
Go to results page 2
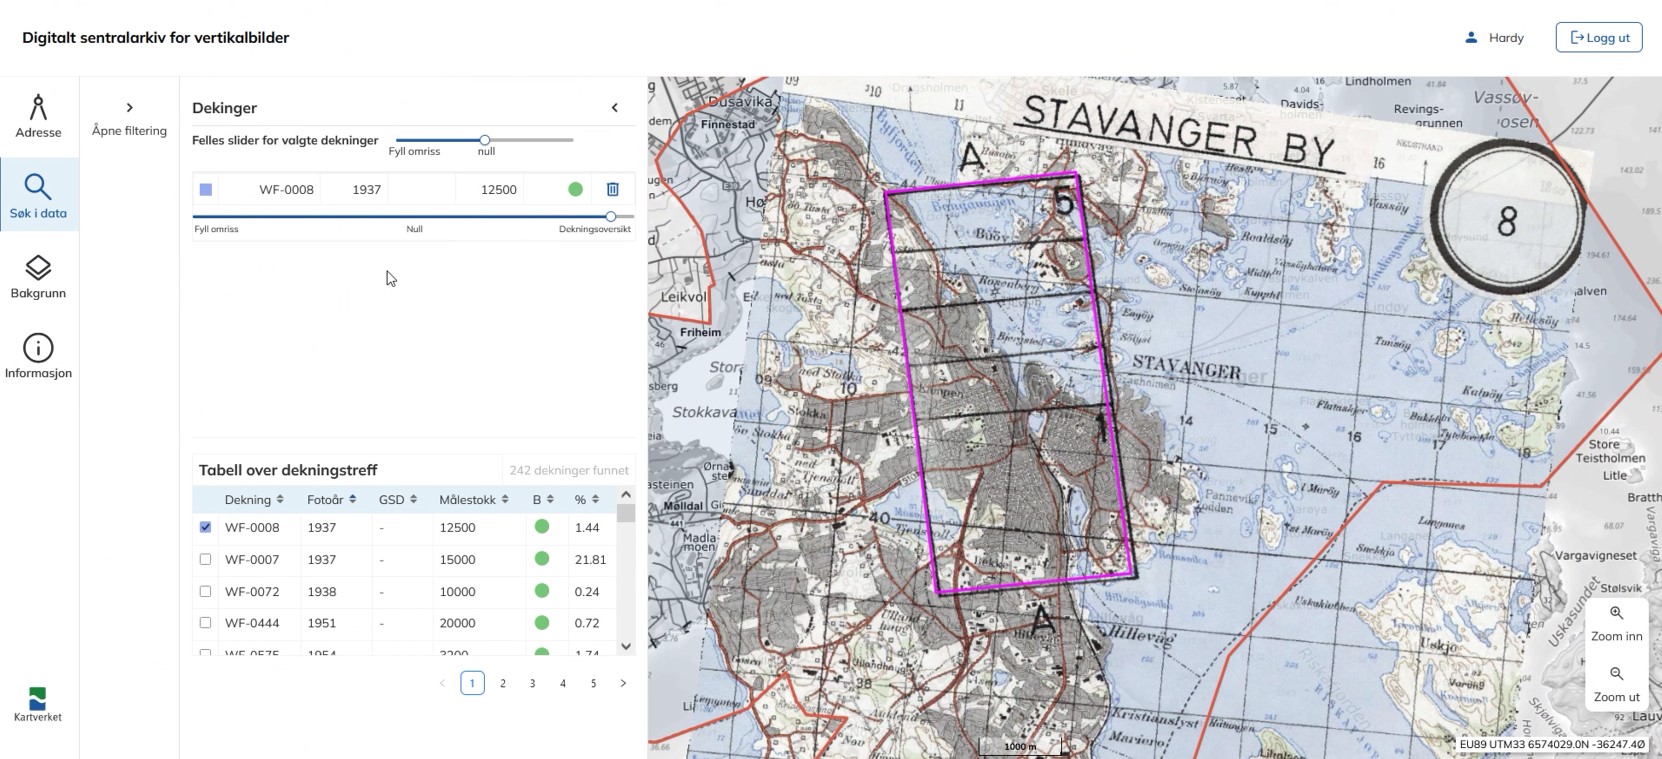pyautogui.click(x=503, y=683)
